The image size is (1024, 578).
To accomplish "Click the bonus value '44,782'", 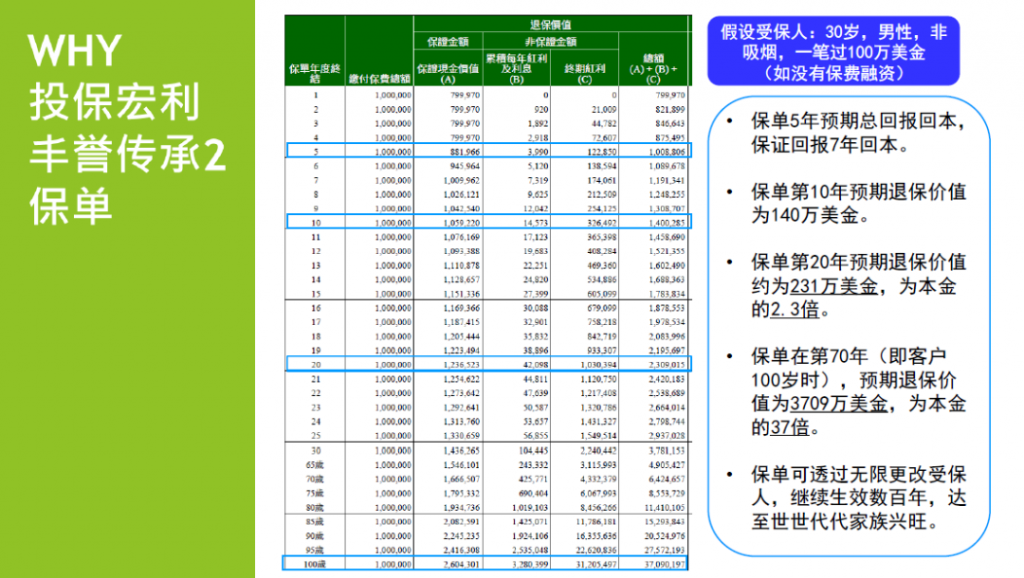I will tap(604, 123).
